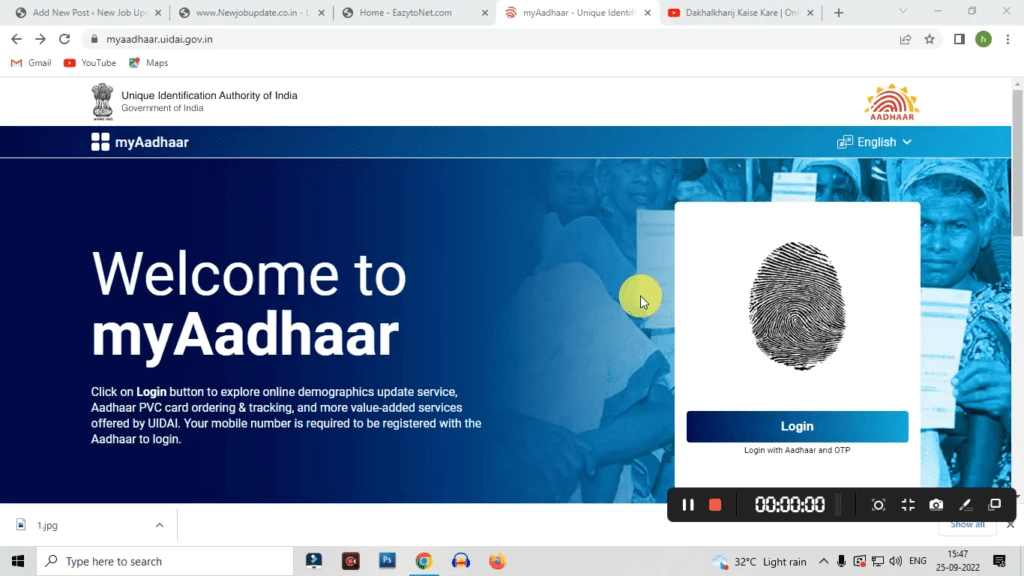Open the YouTube bookmark
The width and height of the screenshot is (1024, 576).
(90, 63)
